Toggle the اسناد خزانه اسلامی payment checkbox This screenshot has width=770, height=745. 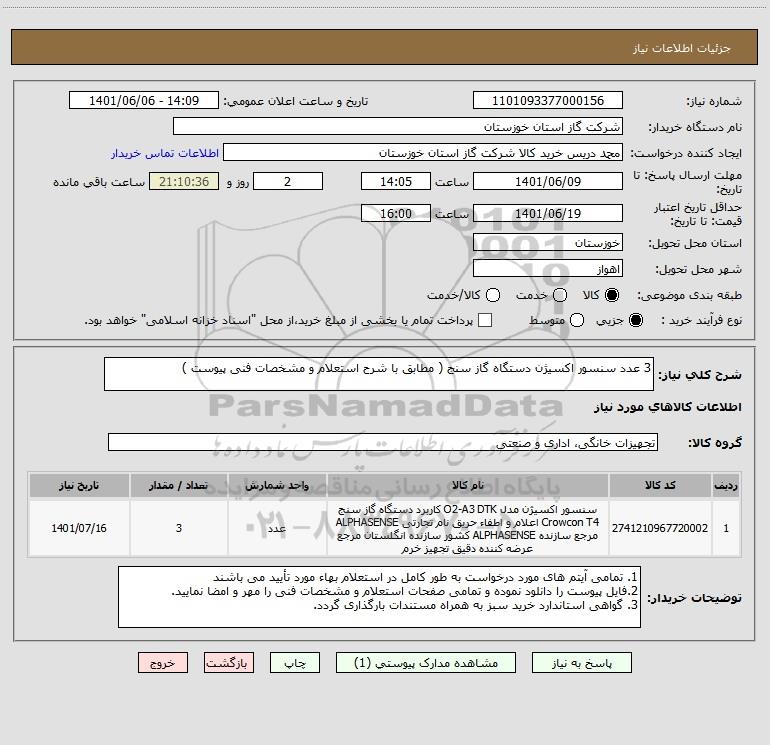click(x=485, y=320)
